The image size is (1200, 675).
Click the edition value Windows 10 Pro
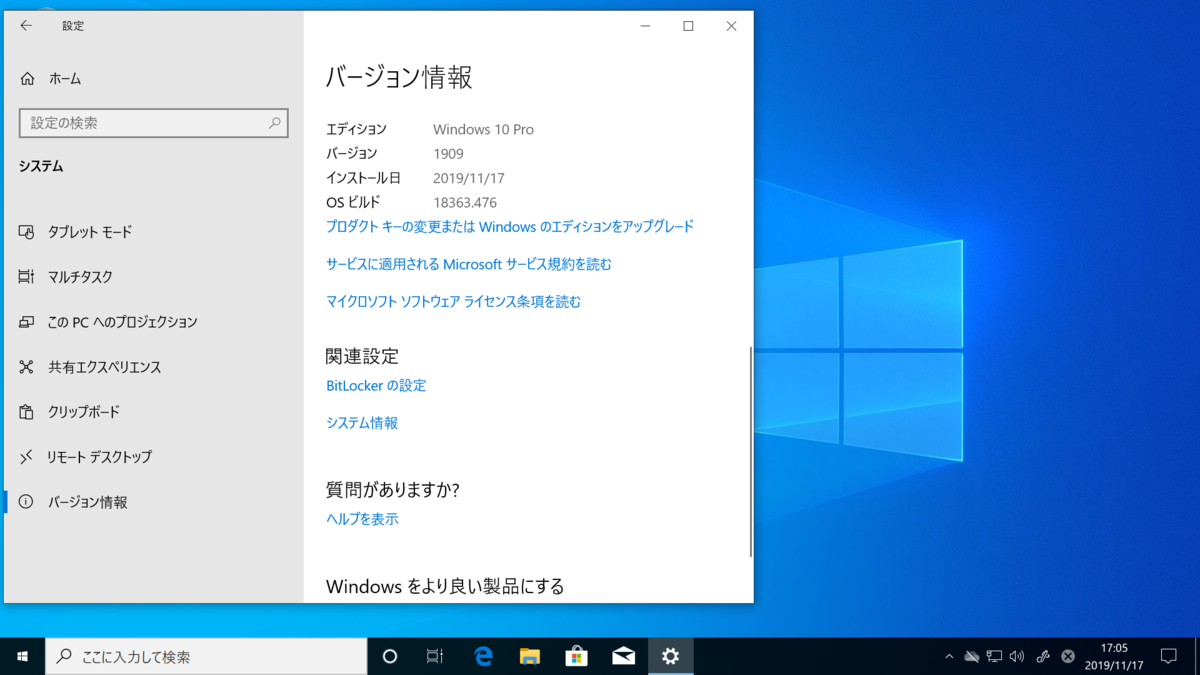click(x=483, y=130)
